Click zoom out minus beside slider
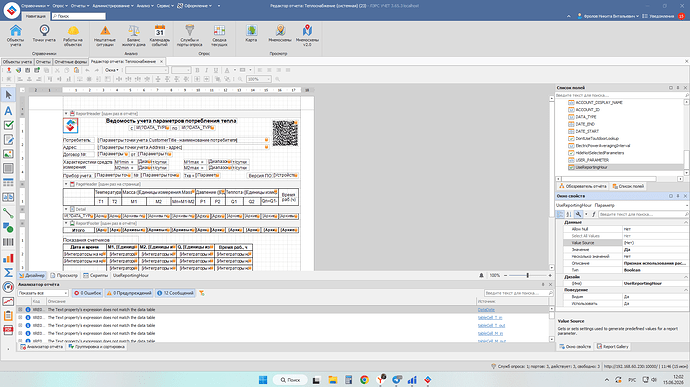Screen dimensions: 690x387 (505, 276)
